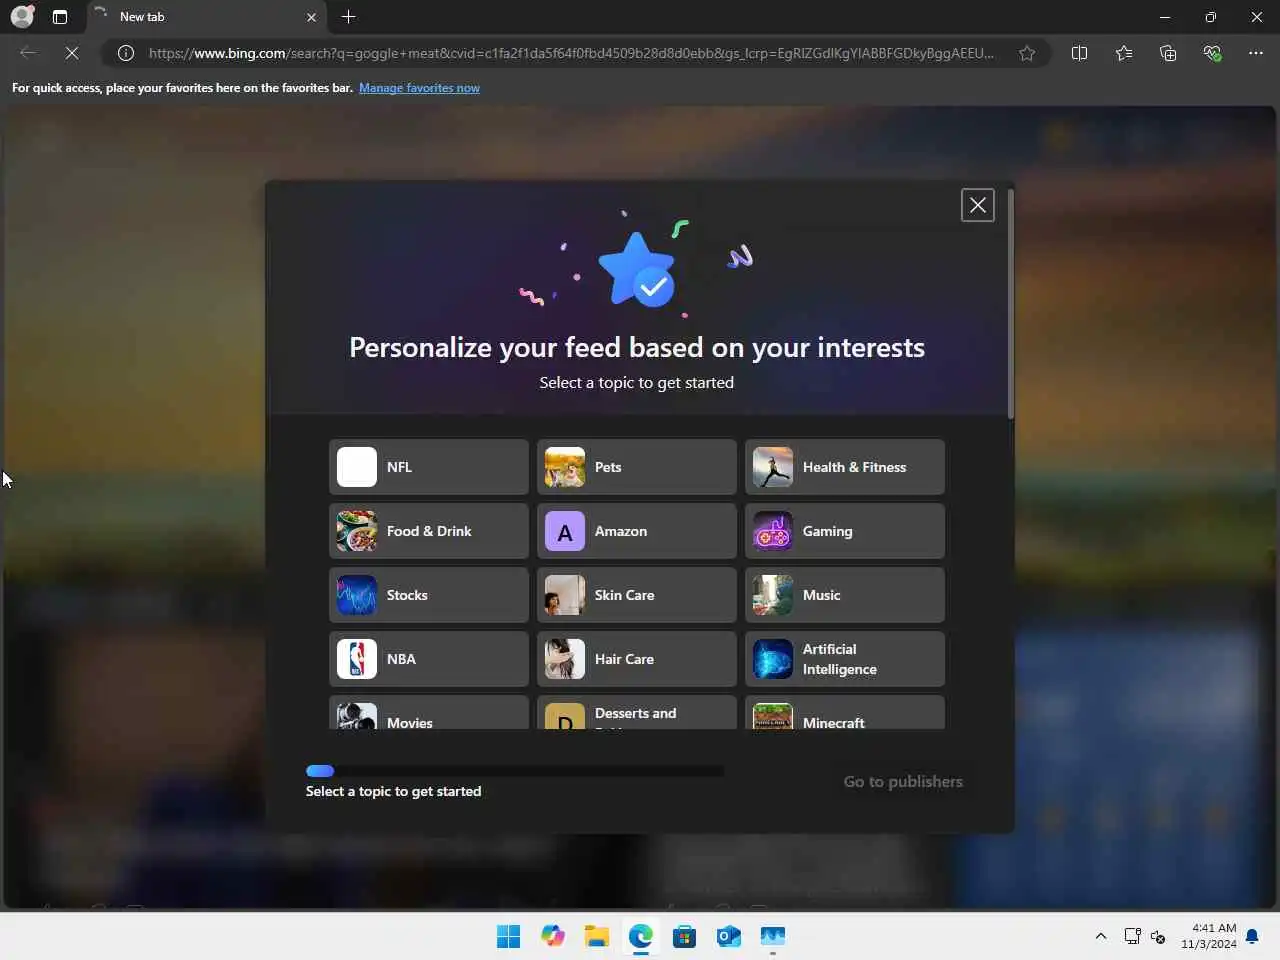This screenshot has width=1280, height=960.
Task: Switch to the New tab tab
Action: tap(206, 17)
